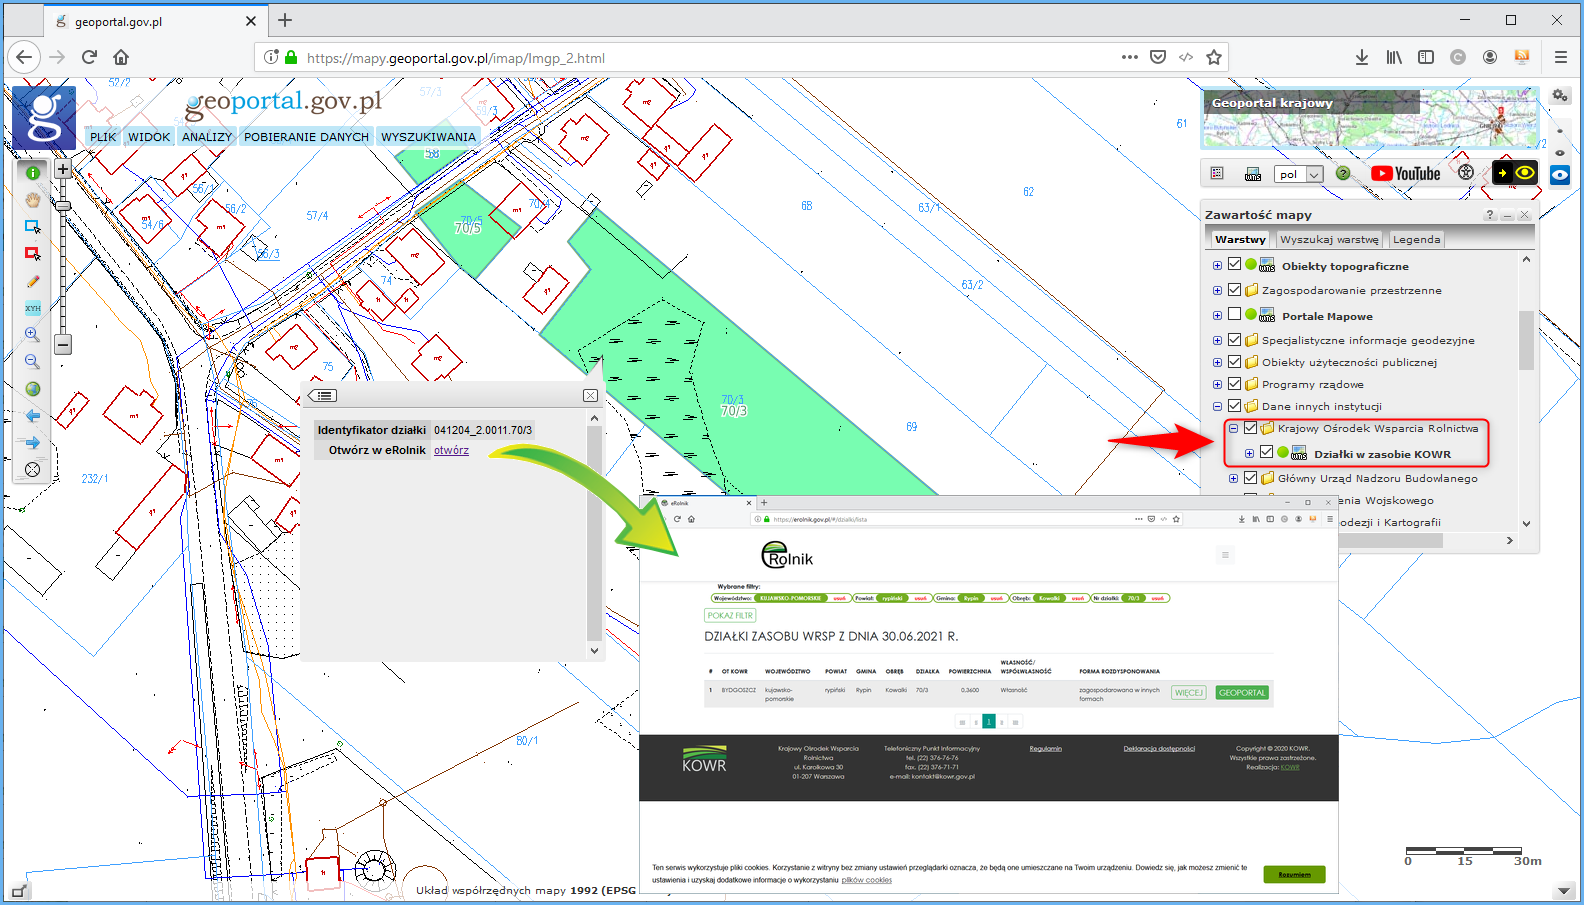
Task: Click the map zoom slider handle
Action: (x=63, y=206)
